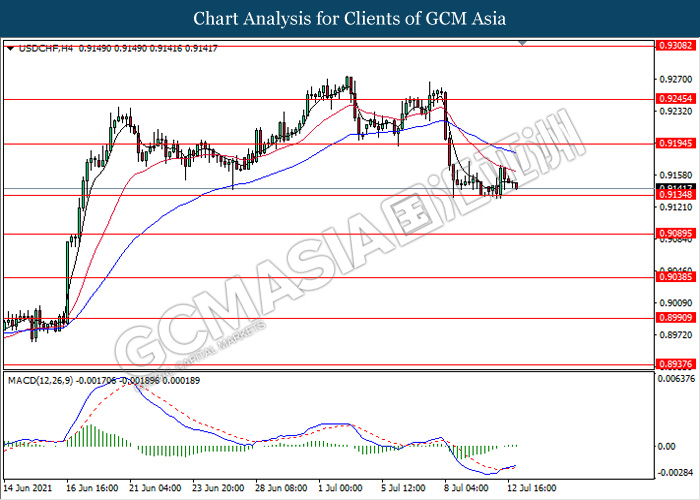Click the black triangle beside USDCHF,H4
This screenshot has height=500, width=700.
(10, 48)
